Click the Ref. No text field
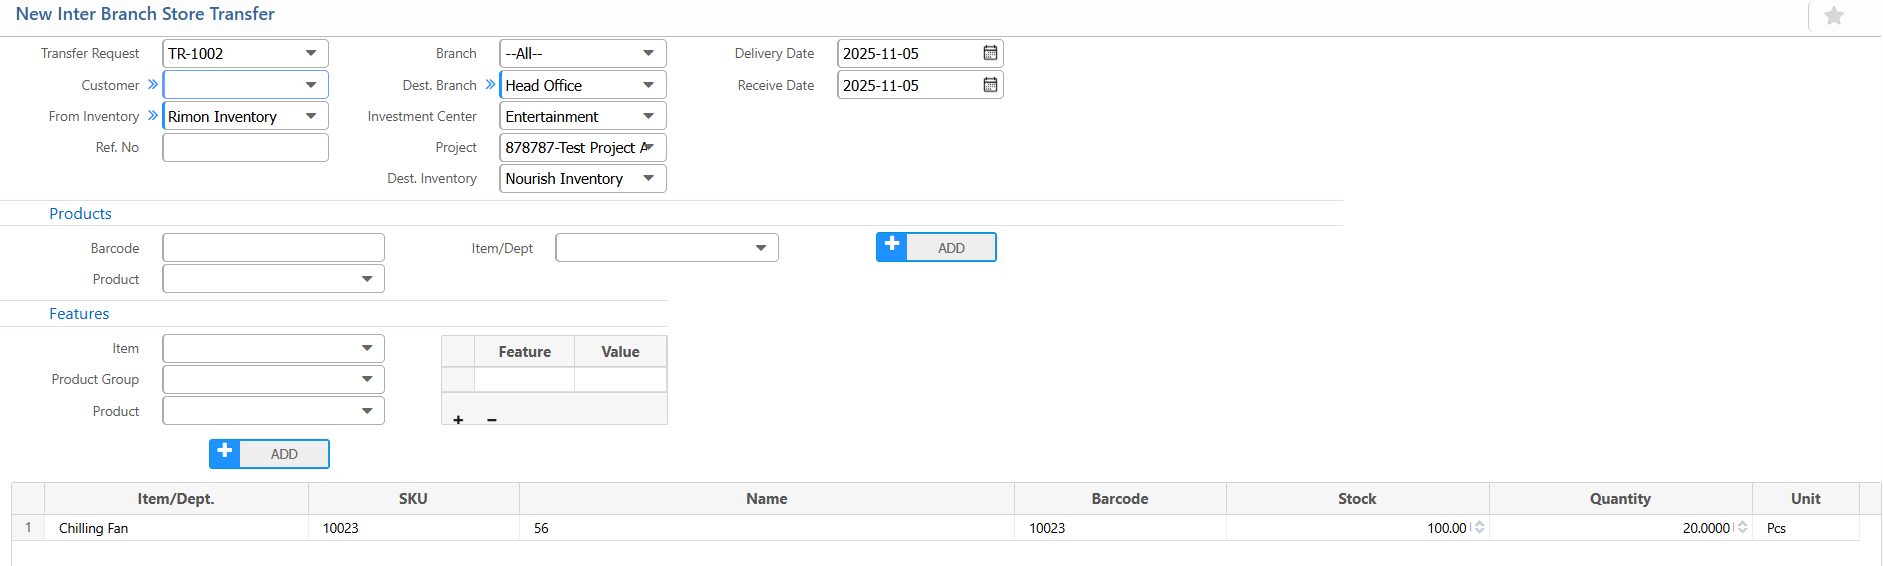Image resolution: width=1883 pixels, height=566 pixels. click(x=245, y=147)
